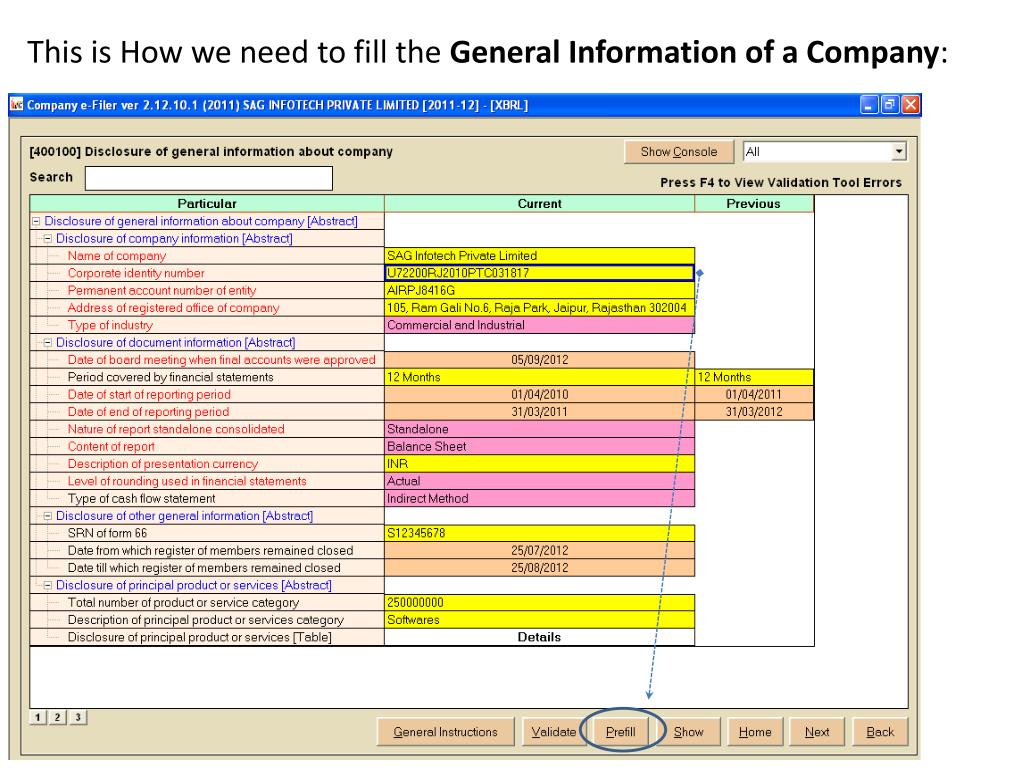
Task: Switch to page tab 2
Action: [x=57, y=717]
